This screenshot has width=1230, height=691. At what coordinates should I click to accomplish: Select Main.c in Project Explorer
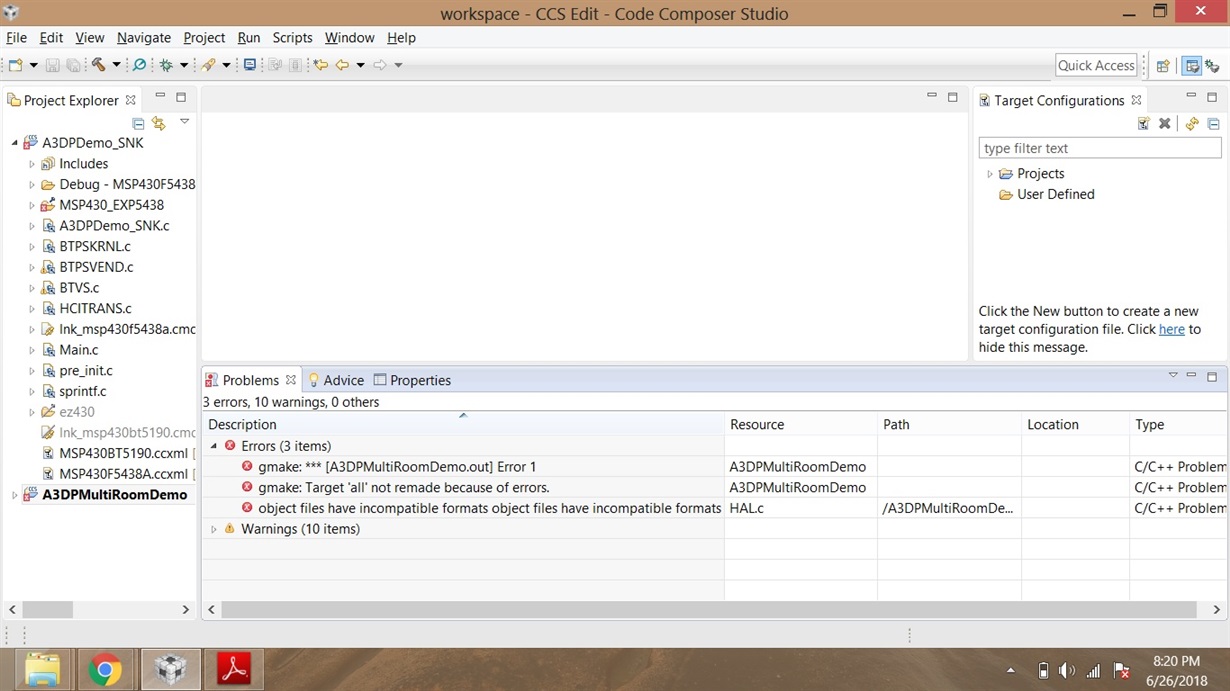click(78, 350)
